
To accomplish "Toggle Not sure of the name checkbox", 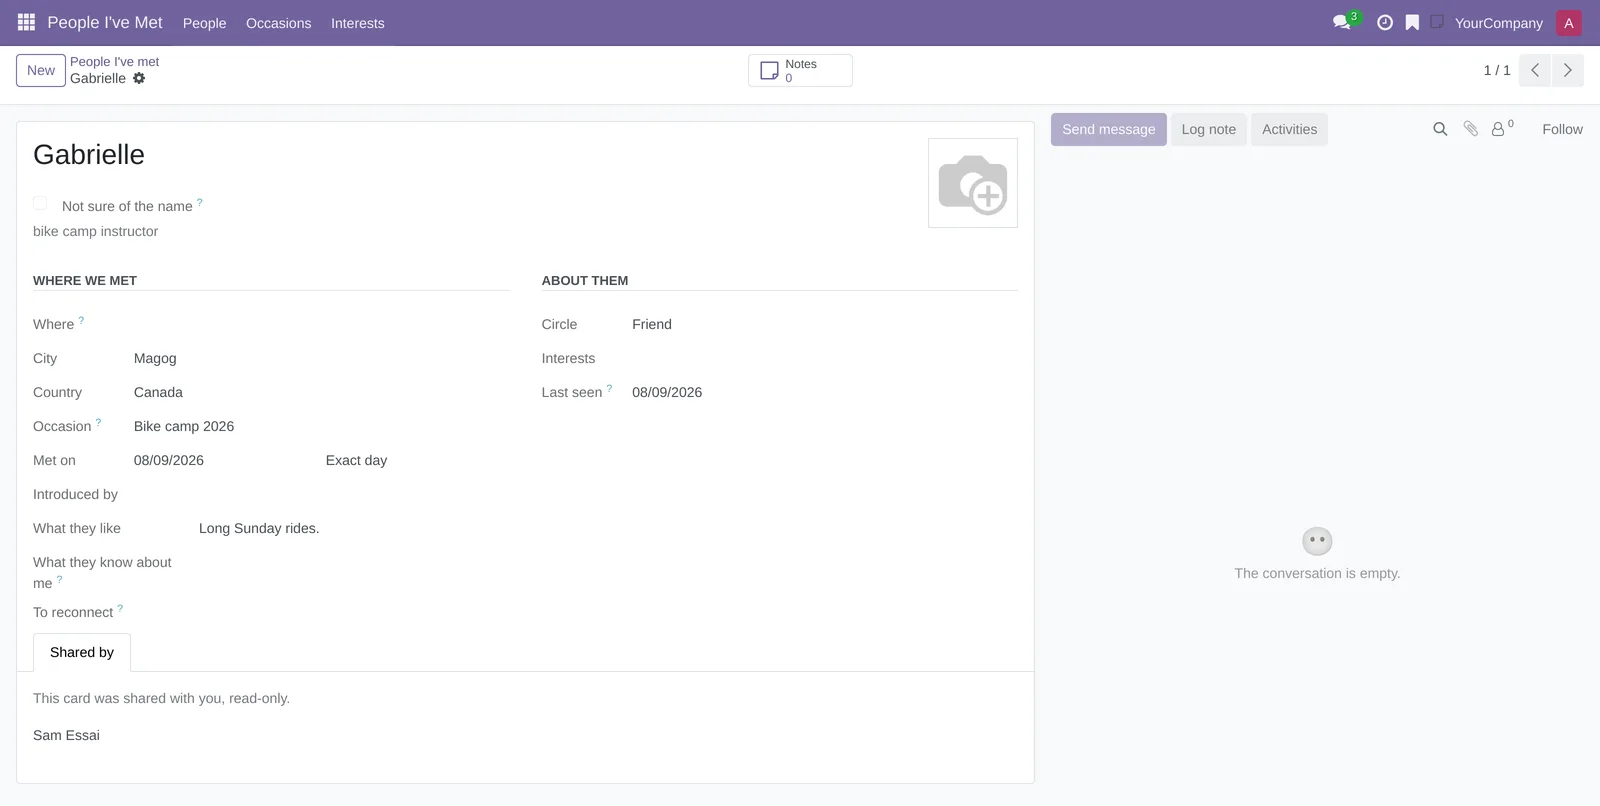I will pos(40,203).
